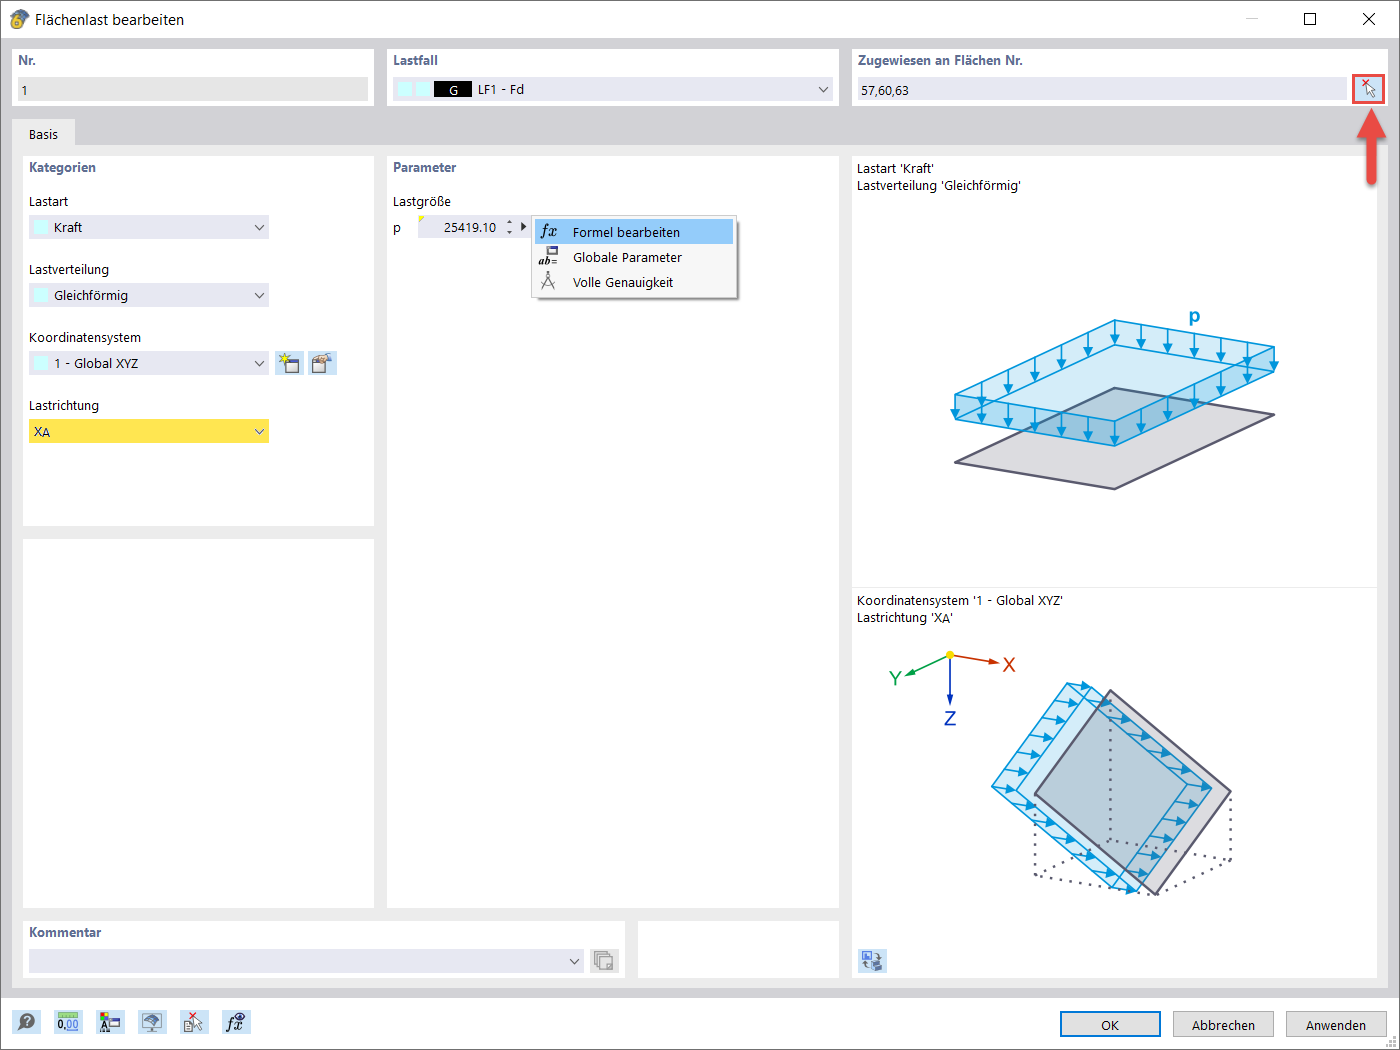This screenshot has height=1050, width=1400.
Task: Click the Lastgröße label
Action: click(422, 201)
